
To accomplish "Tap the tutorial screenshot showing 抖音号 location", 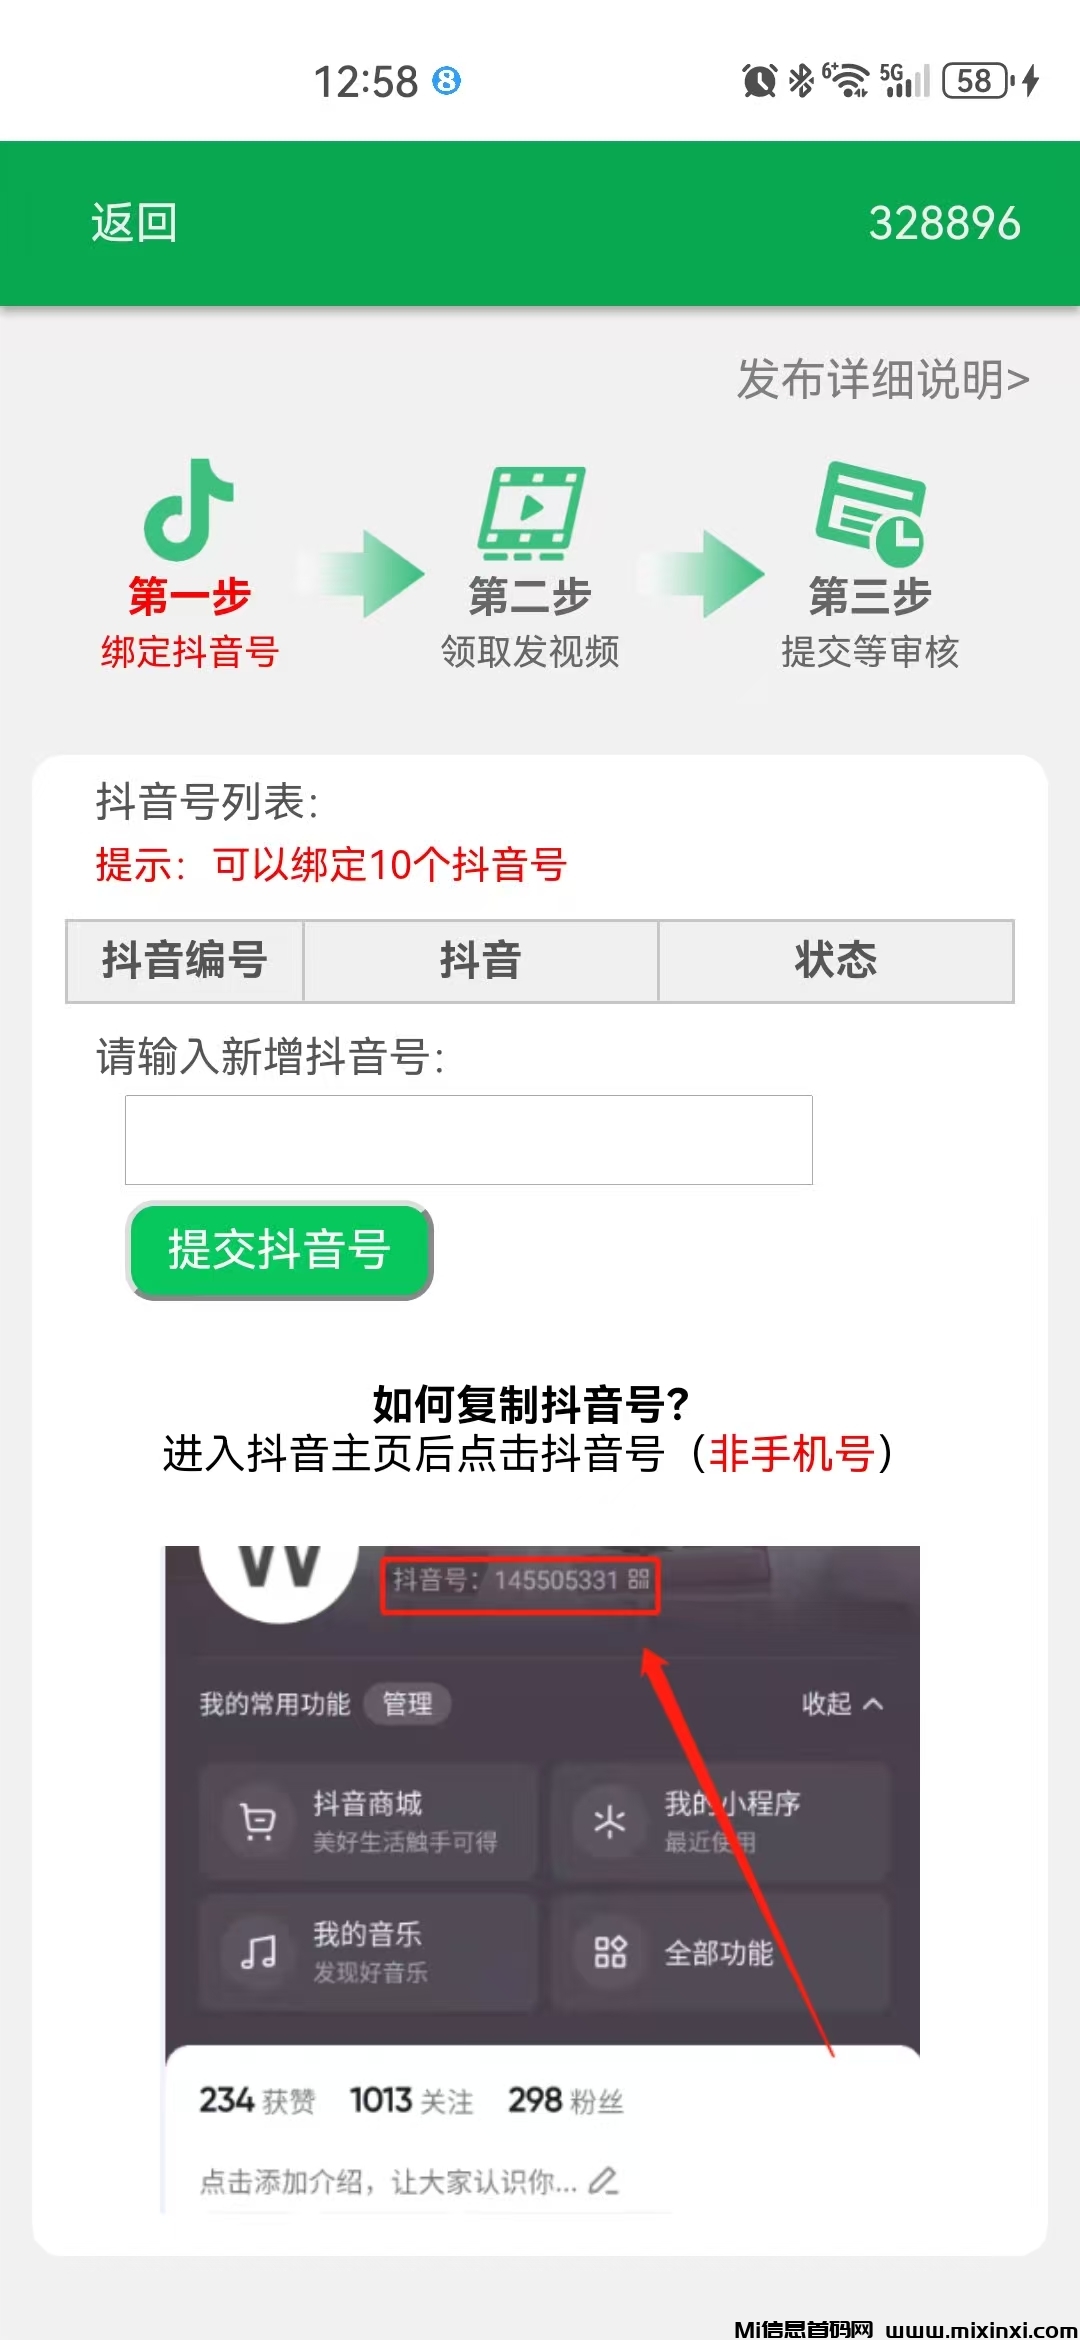I will point(542,1879).
